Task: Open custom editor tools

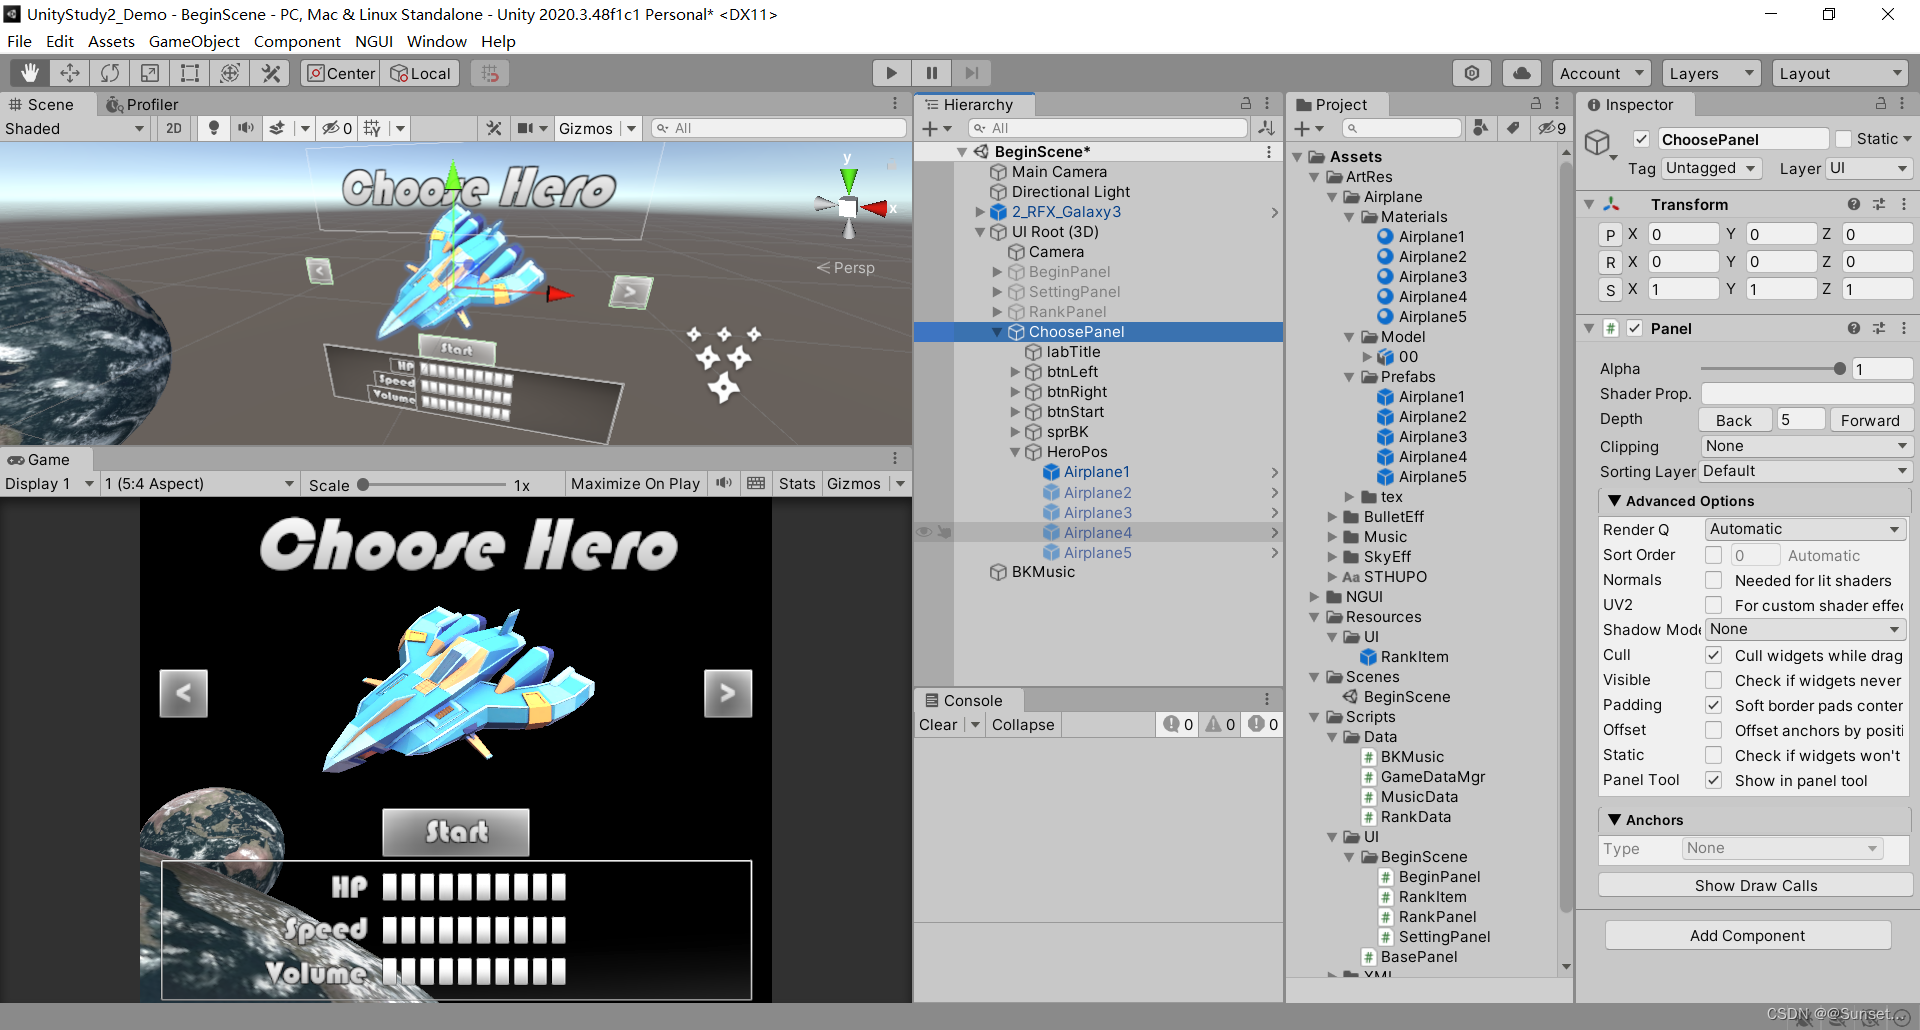Action: [x=270, y=73]
